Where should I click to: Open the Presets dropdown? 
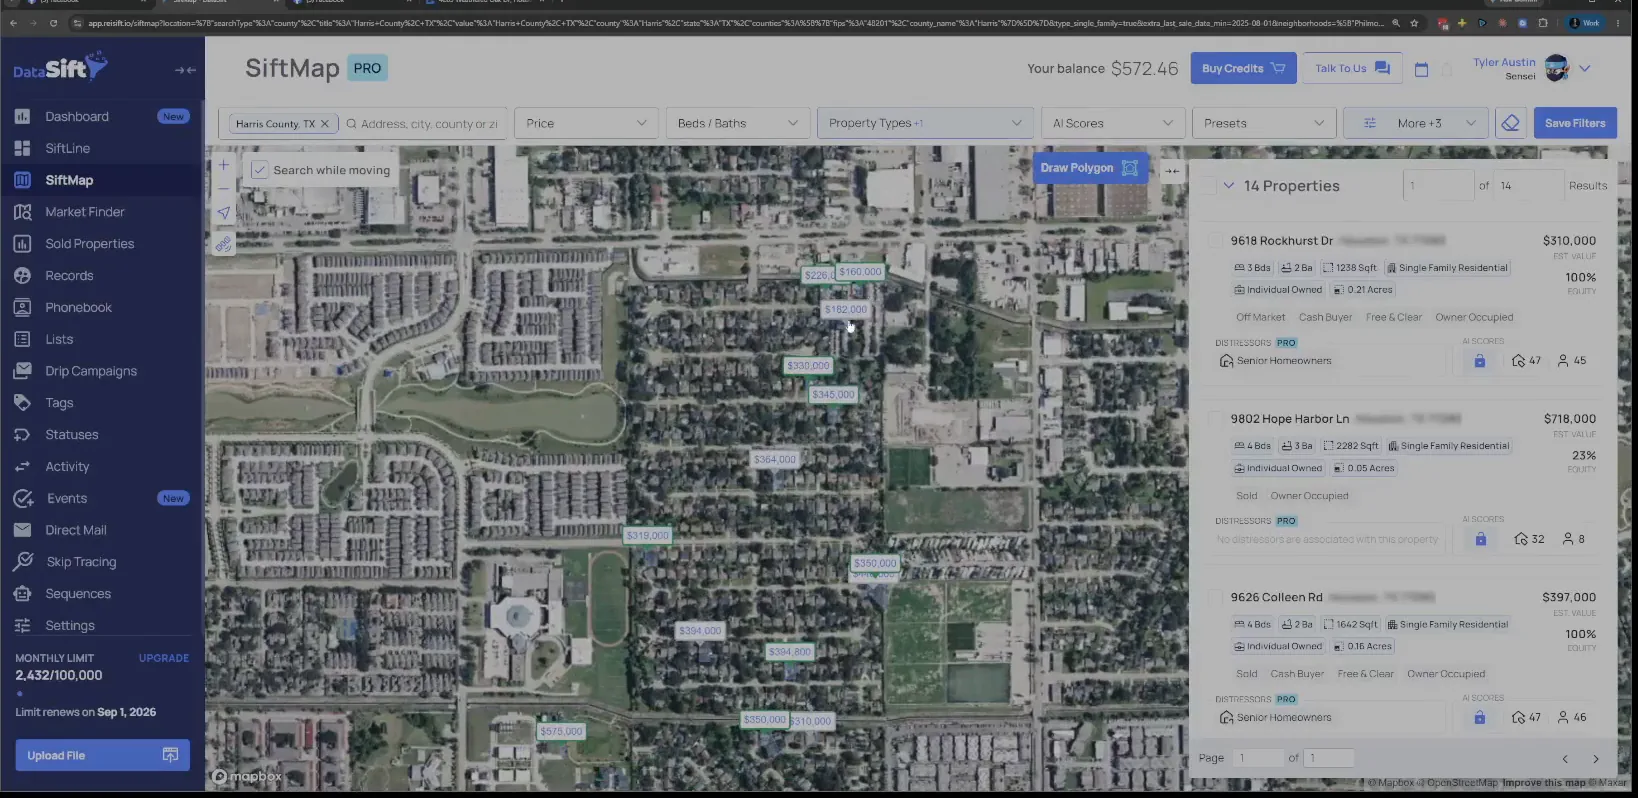tap(1264, 123)
